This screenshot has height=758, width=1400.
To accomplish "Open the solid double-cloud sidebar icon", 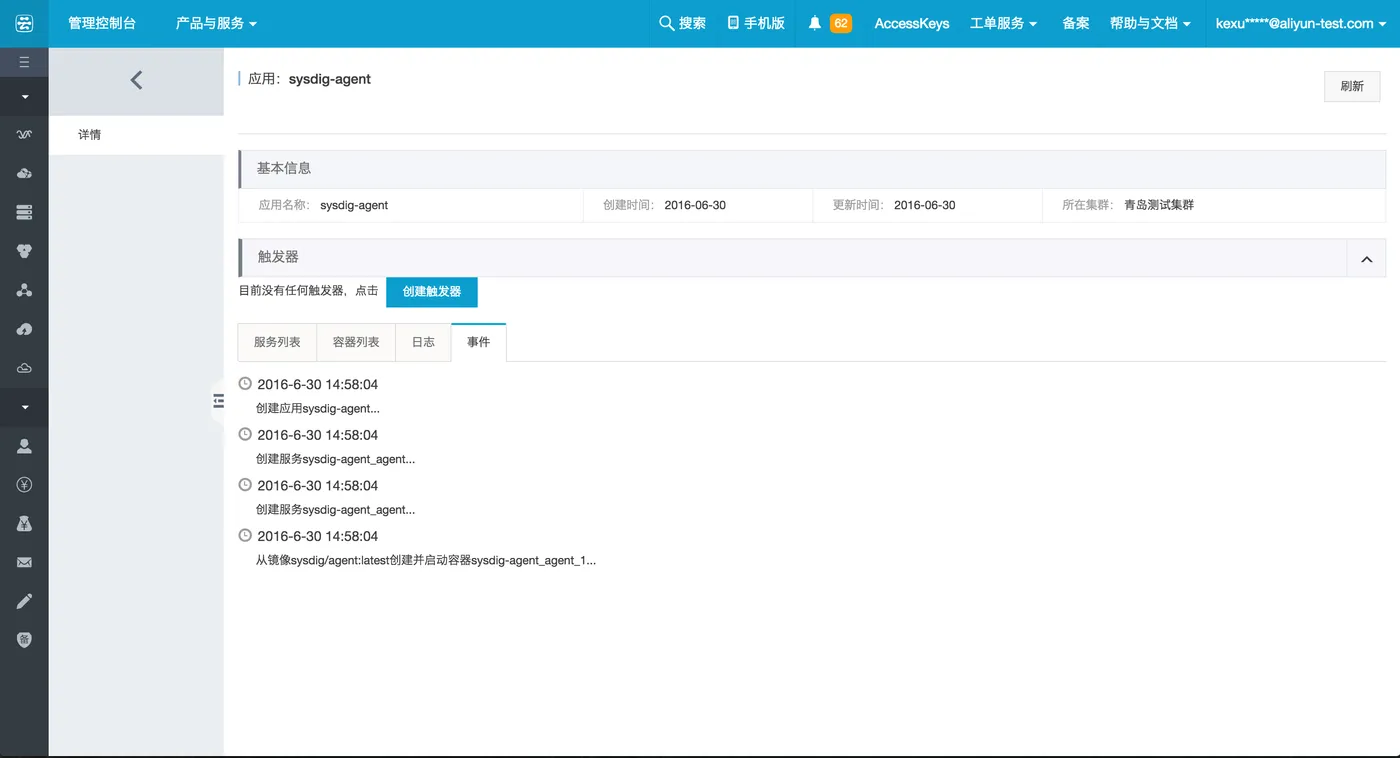I will pos(24,174).
